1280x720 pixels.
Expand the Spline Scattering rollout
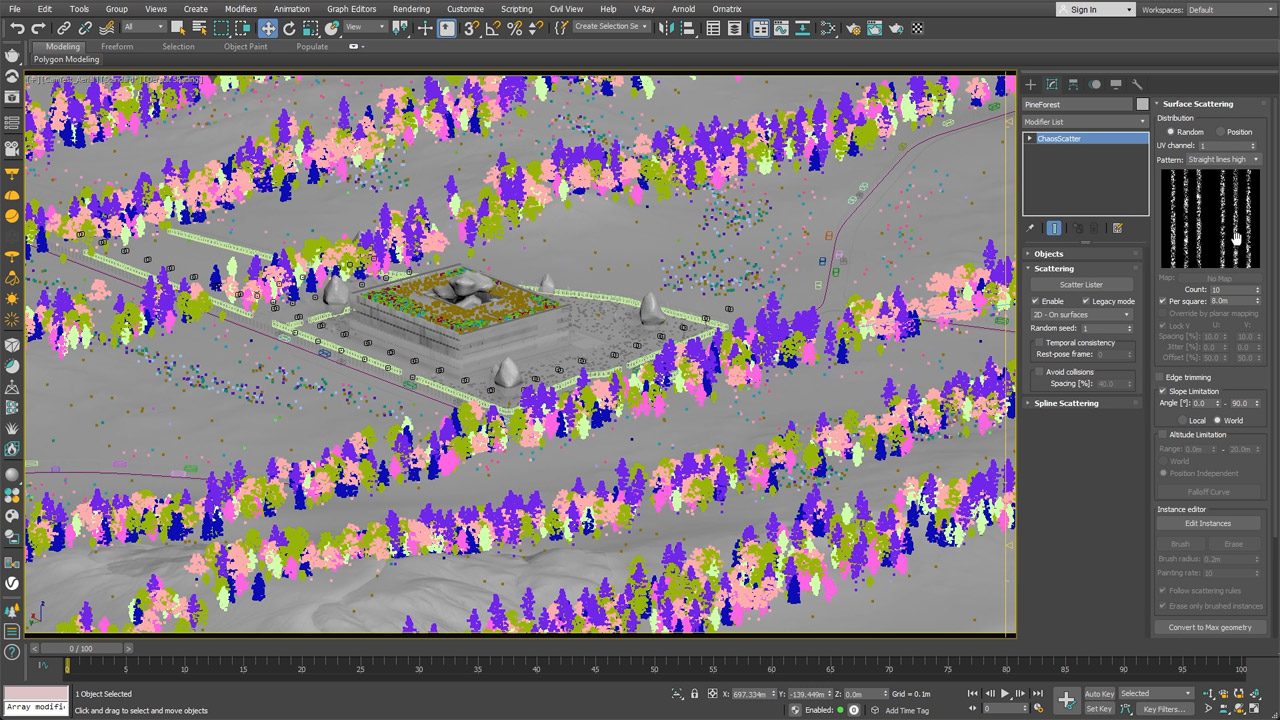(x=1083, y=404)
